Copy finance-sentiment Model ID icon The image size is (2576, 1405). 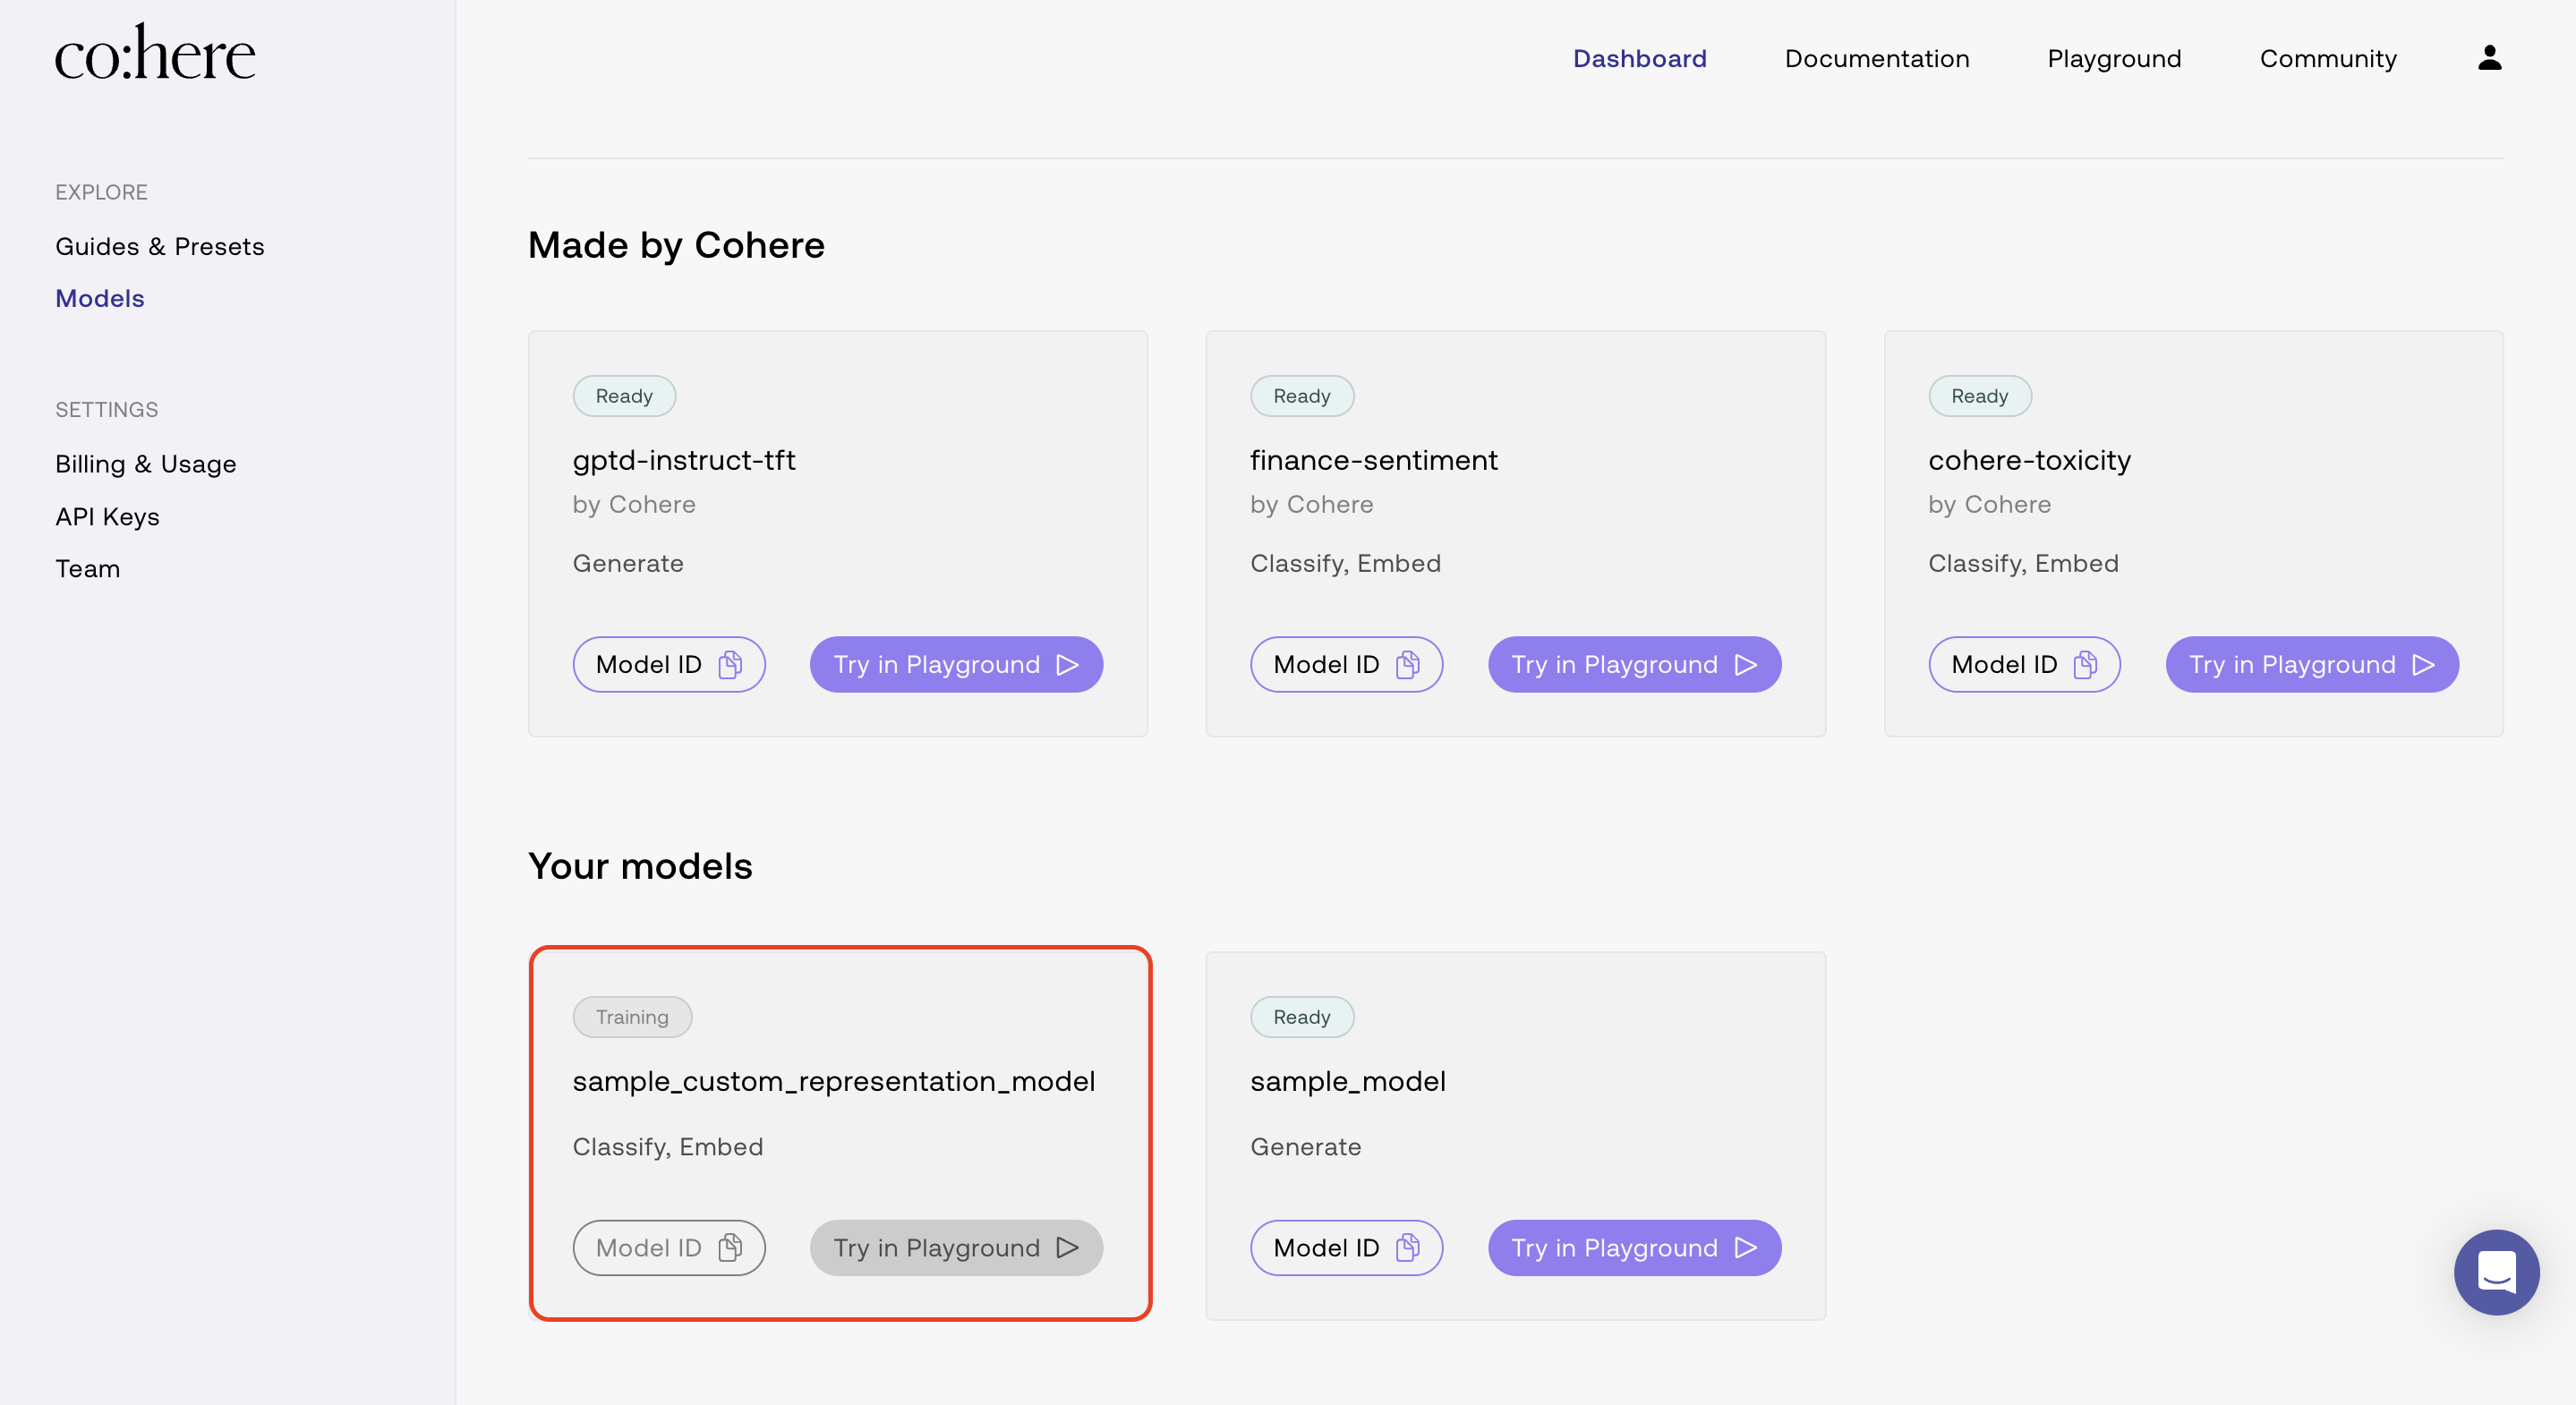1408,664
